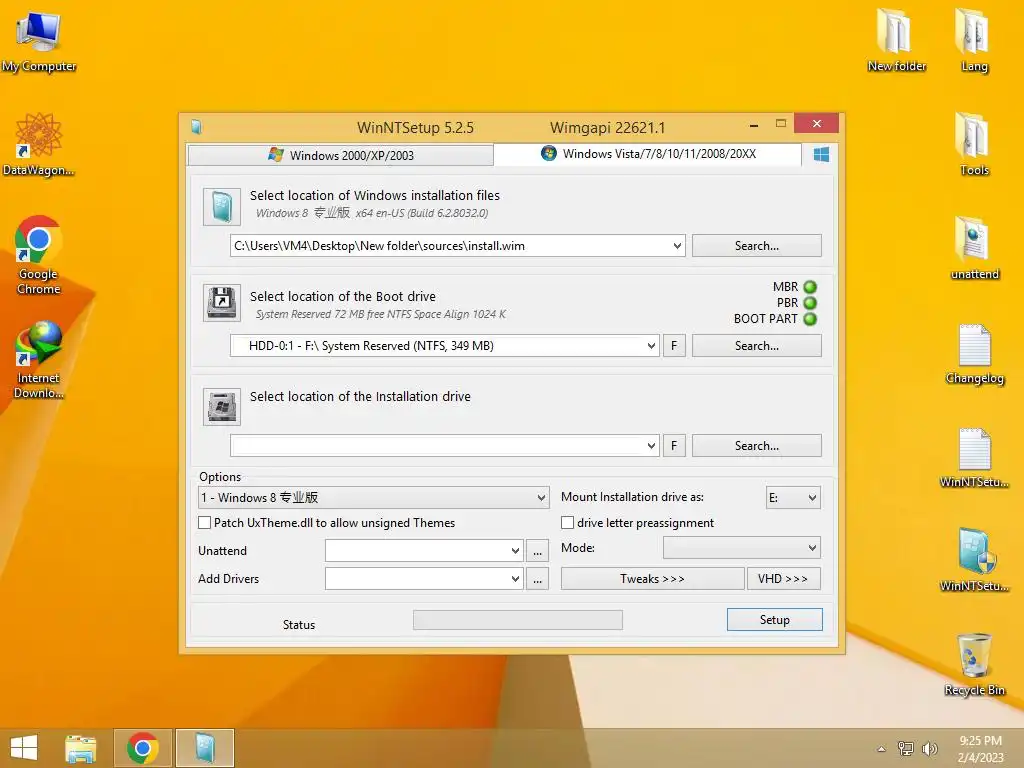Open the Tools folder on the desktop

coord(974,145)
